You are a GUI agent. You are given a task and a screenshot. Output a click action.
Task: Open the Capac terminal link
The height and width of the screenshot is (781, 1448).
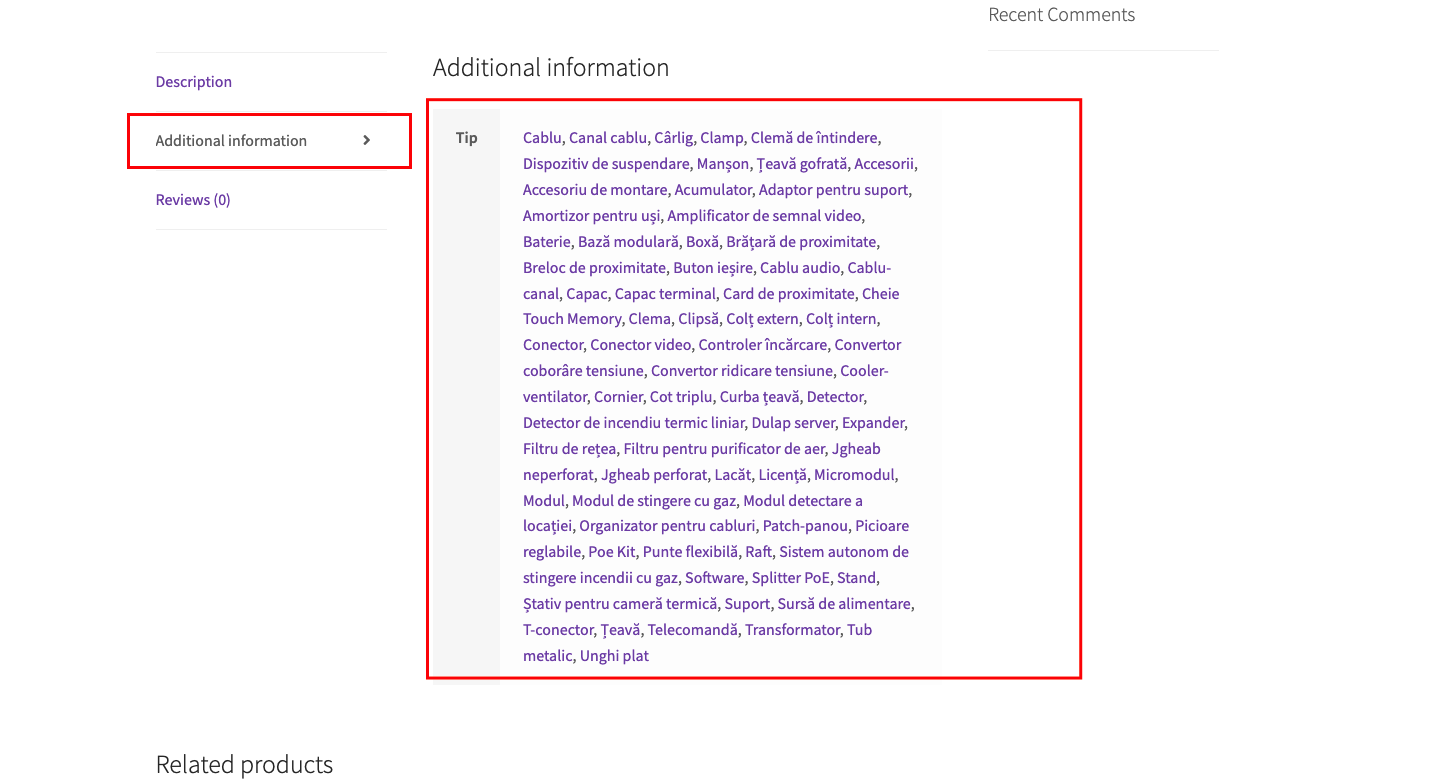pyautogui.click(x=665, y=294)
